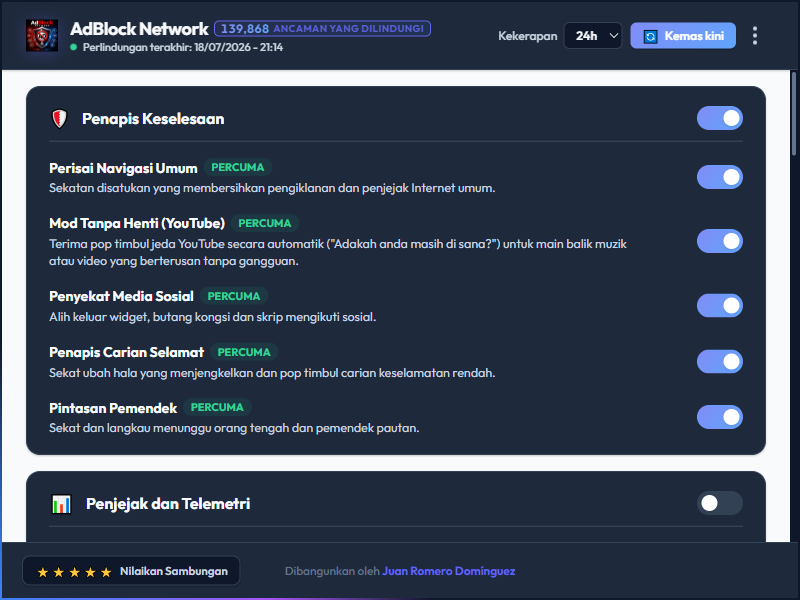Click PERCUMA badge next to Pintasan Pemendek

tap(217, 408)
